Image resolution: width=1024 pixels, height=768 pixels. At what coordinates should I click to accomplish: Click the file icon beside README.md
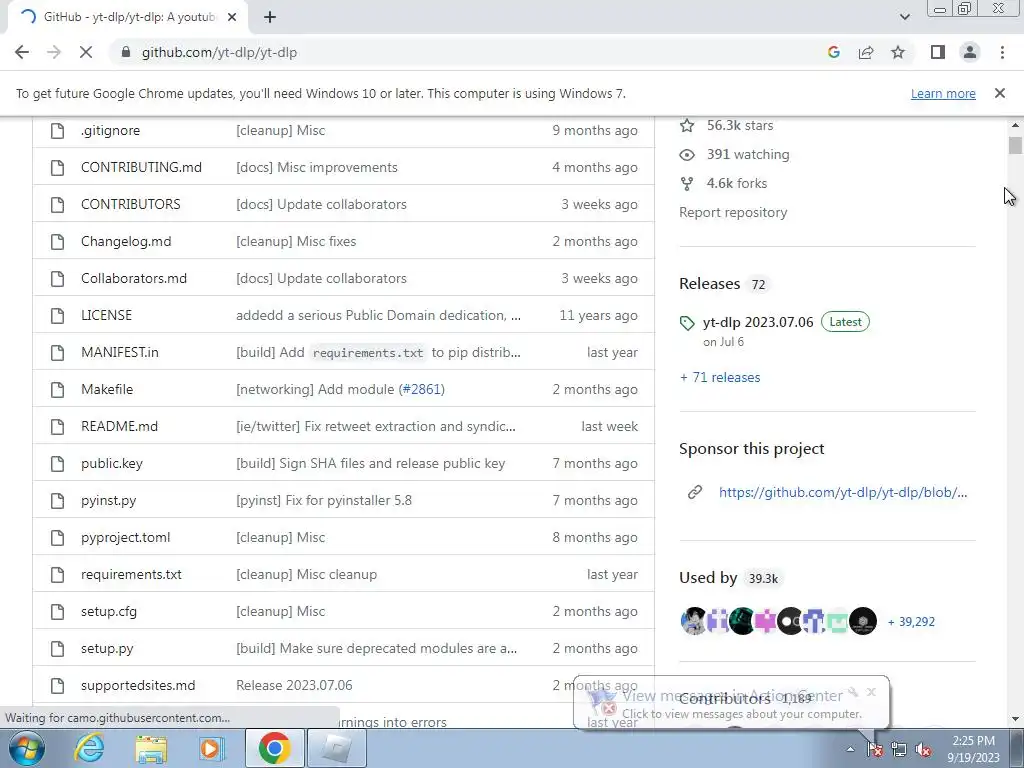[57, 426]
